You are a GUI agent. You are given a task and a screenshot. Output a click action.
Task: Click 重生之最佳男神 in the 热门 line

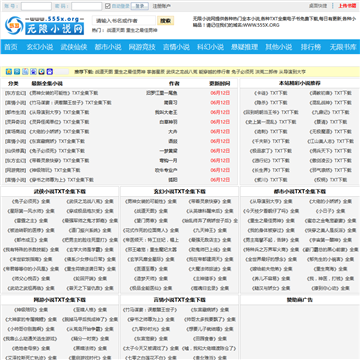click(142, 30)
